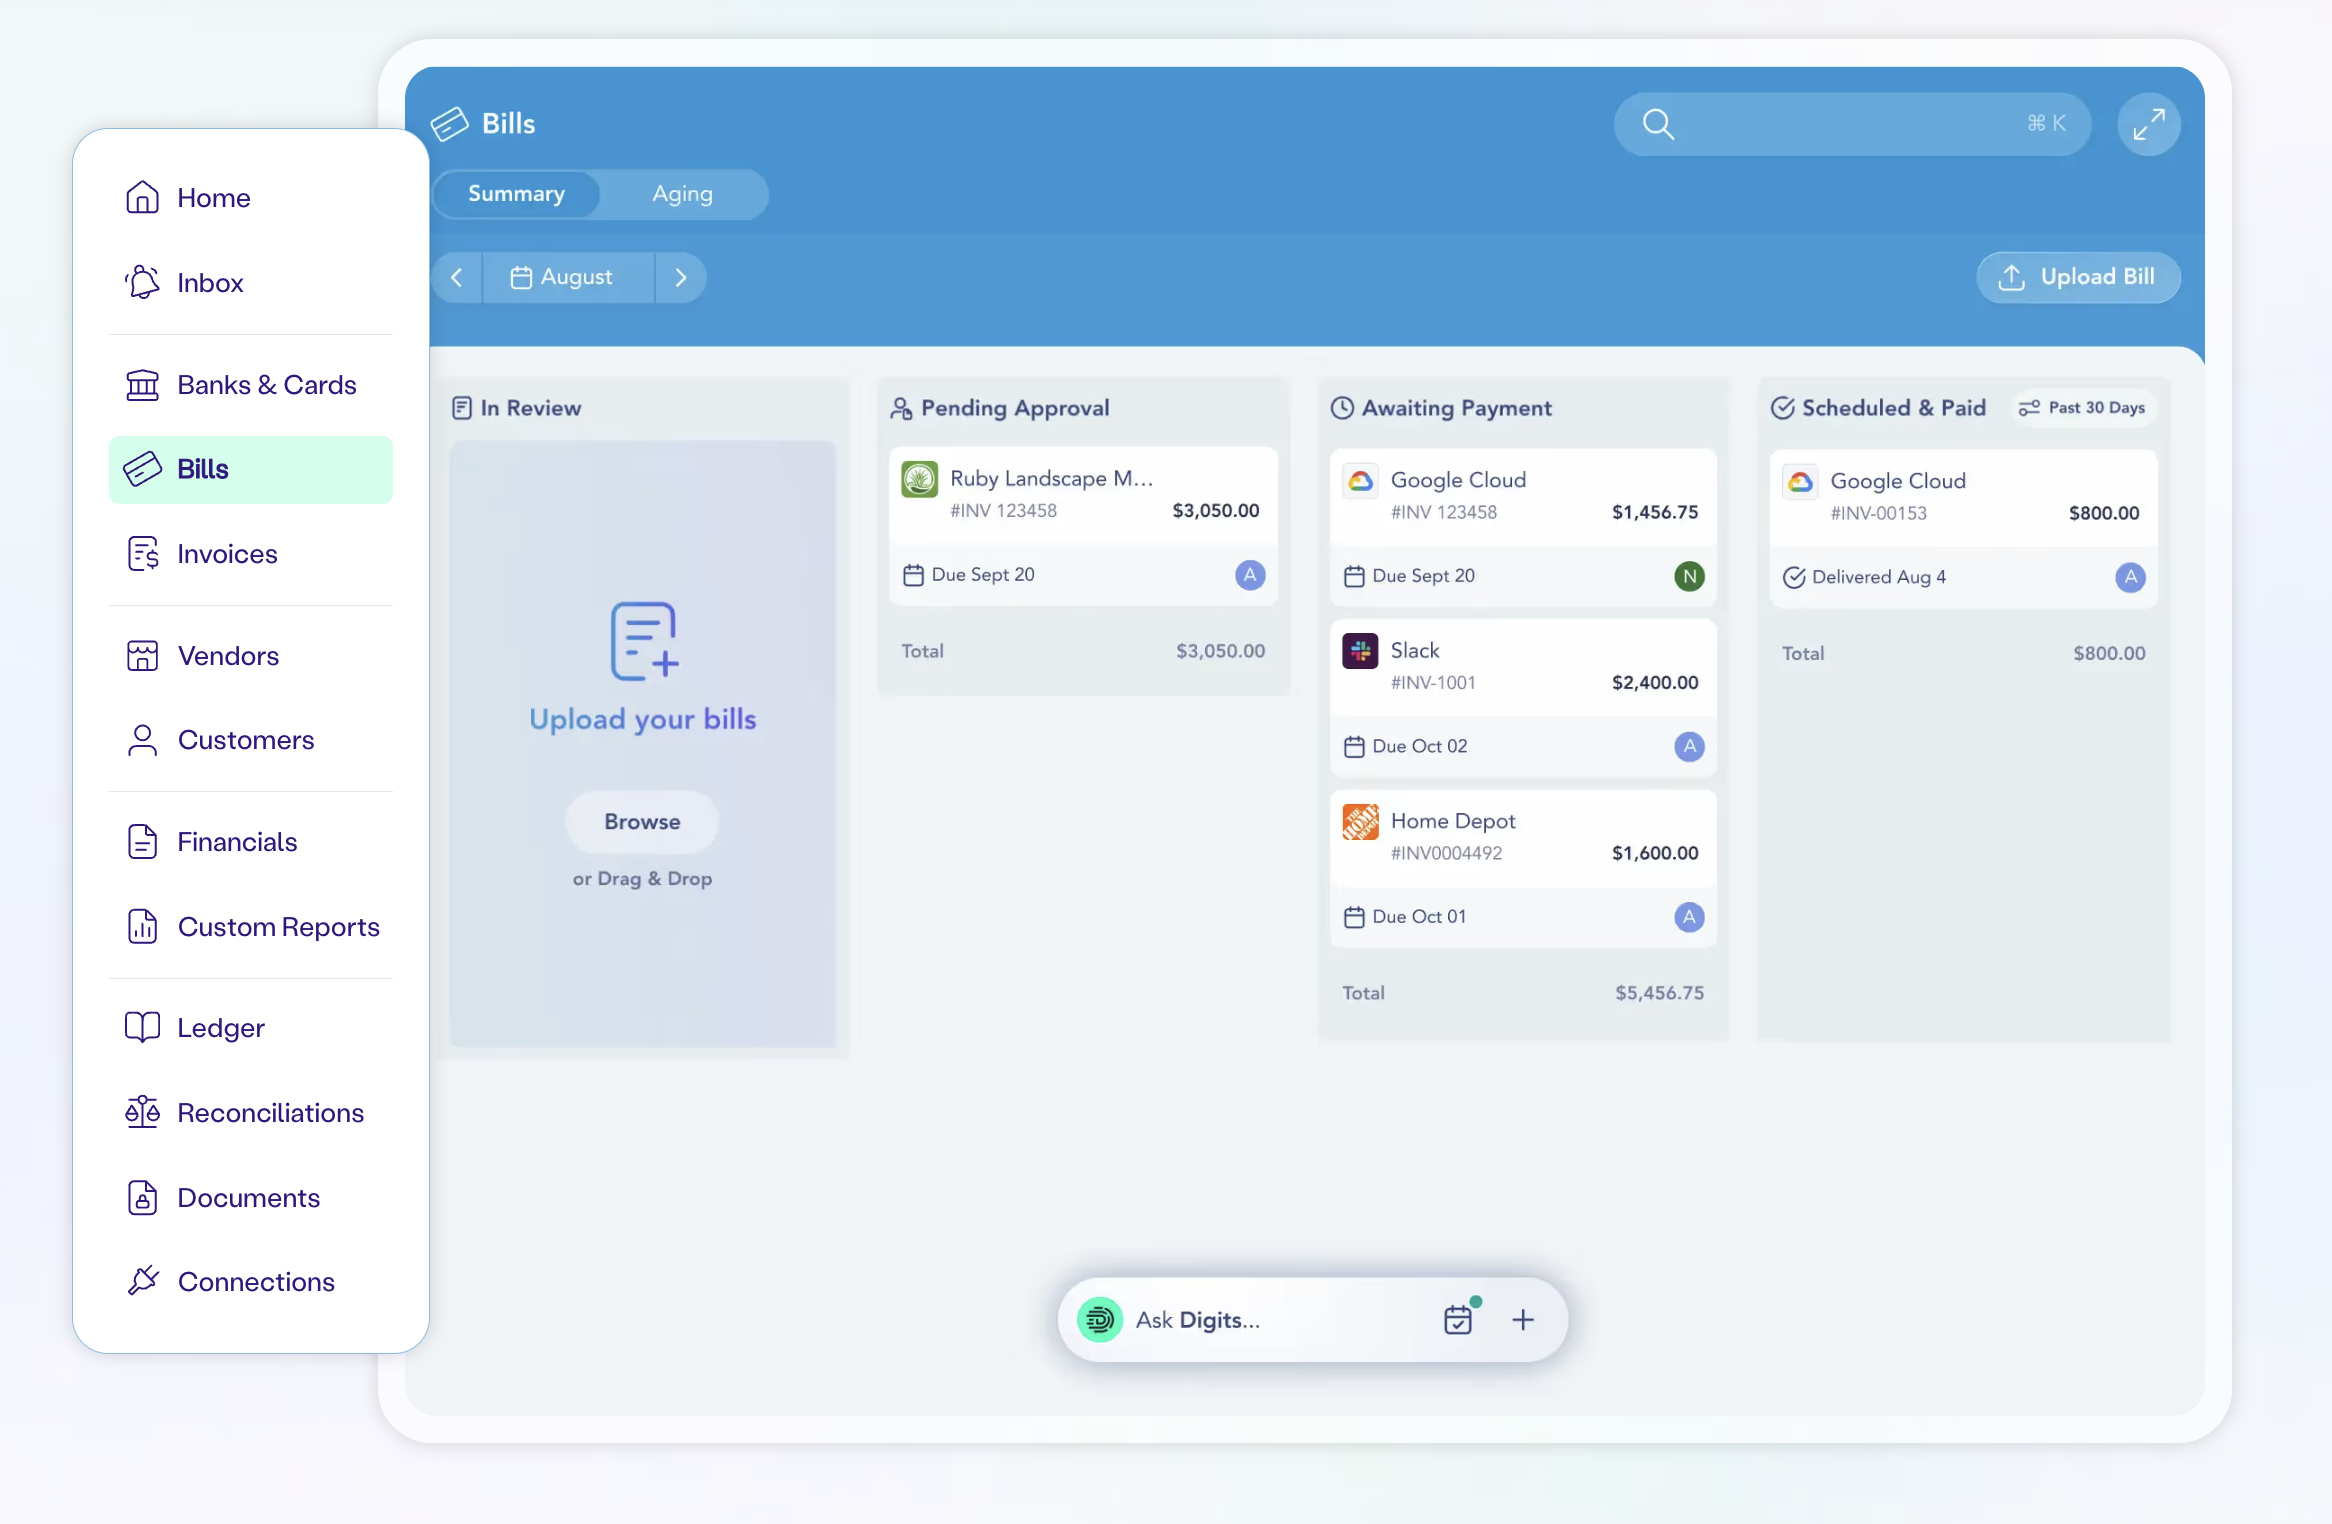Open the Vendors page

click(x=229, y=656)
